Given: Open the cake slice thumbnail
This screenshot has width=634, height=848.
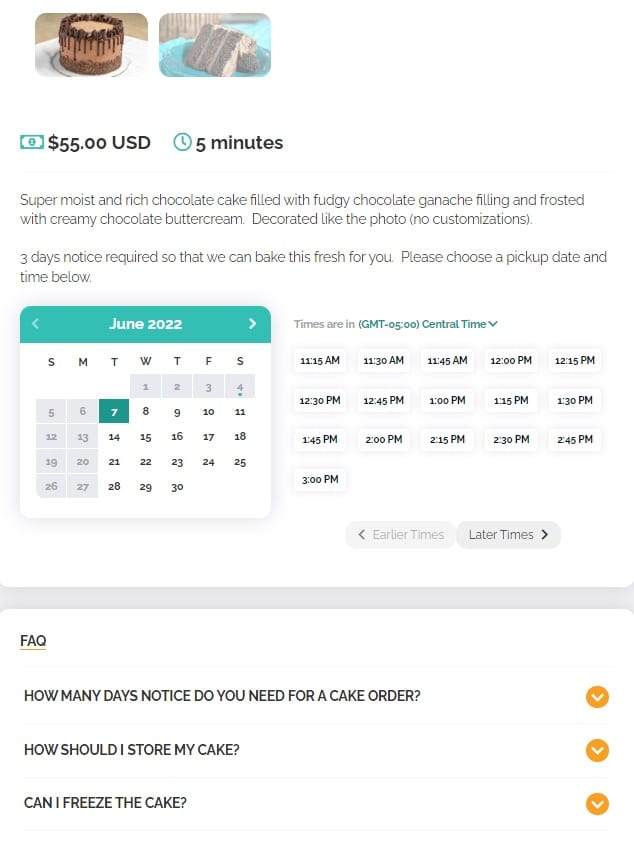Looking at the screenshot, I should tap(215, 45).
